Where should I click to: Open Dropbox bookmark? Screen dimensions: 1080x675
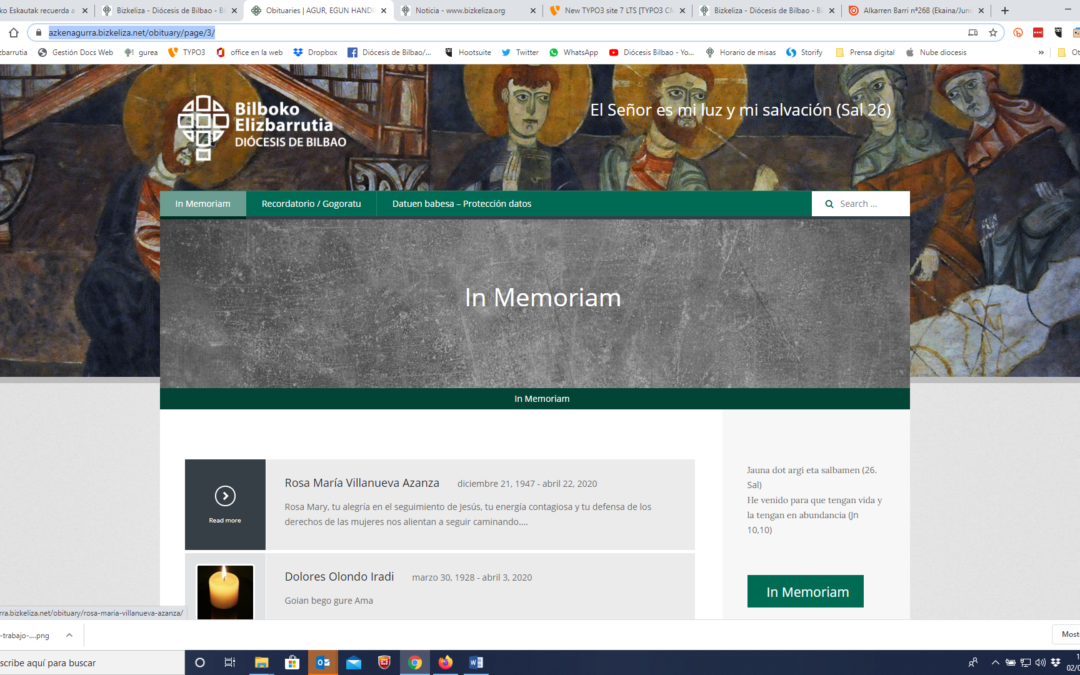[315, 52]
